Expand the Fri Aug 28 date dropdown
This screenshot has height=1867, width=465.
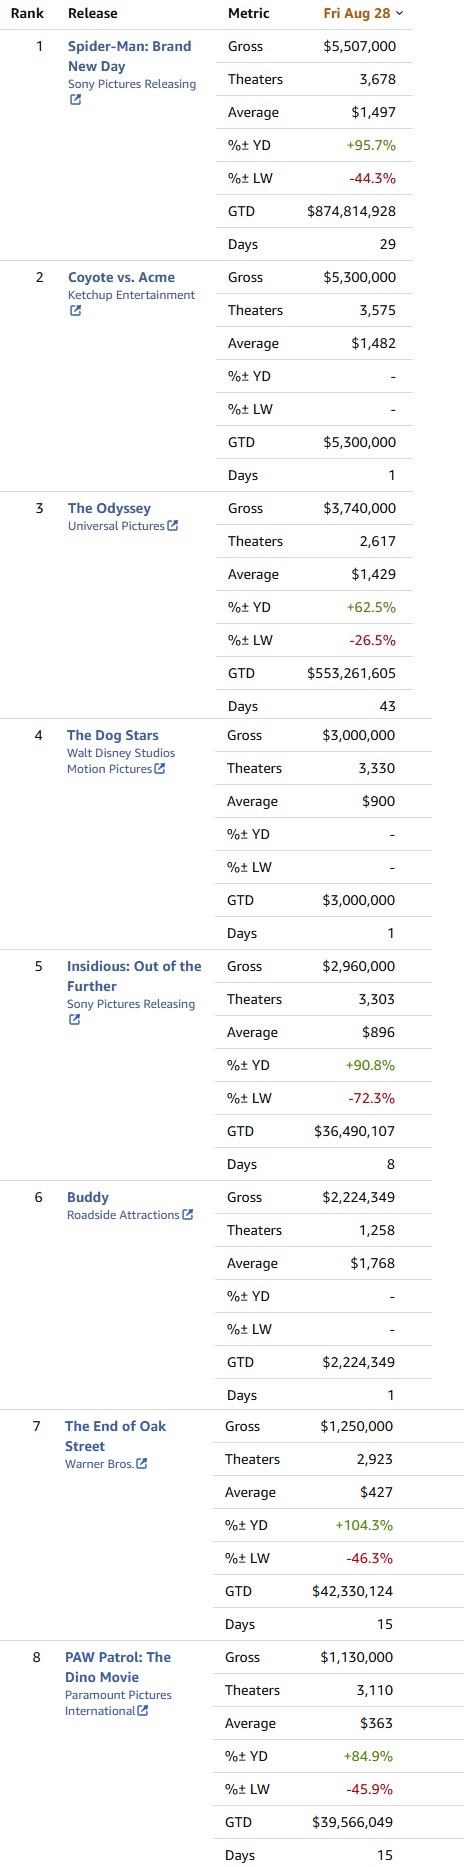(364, 13)
